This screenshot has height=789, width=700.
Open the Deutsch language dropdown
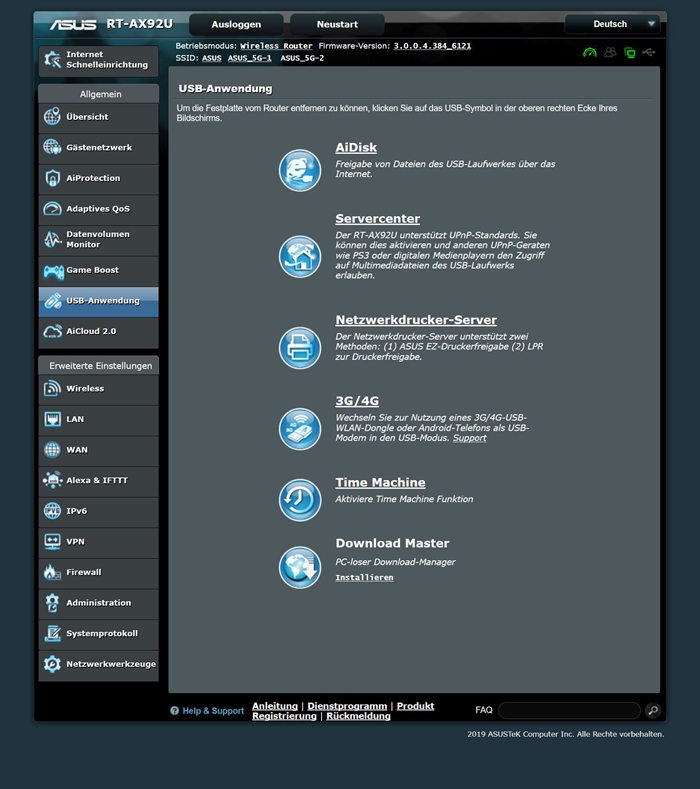(612, 24)
